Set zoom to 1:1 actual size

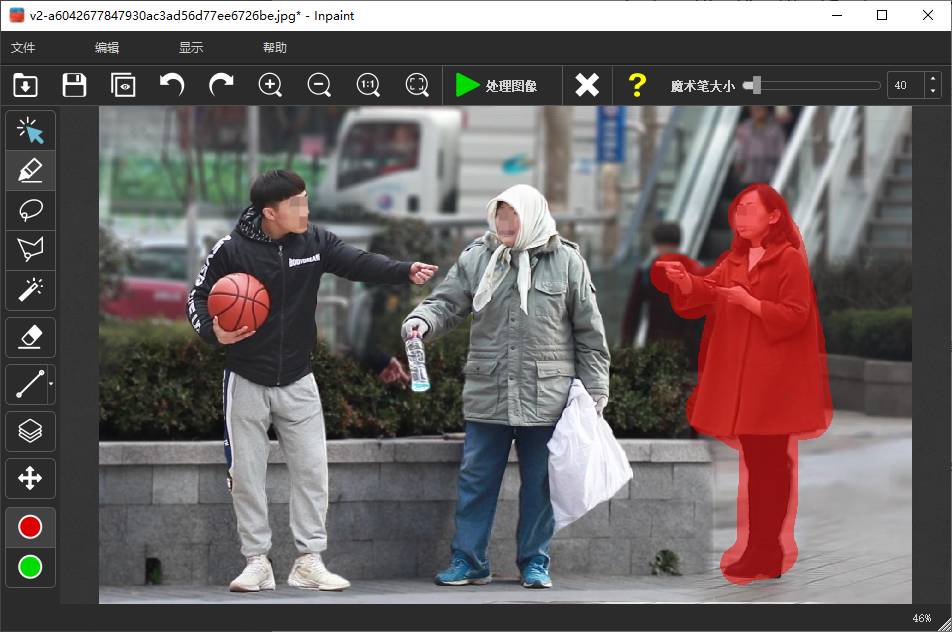click(x=368, y=85)
